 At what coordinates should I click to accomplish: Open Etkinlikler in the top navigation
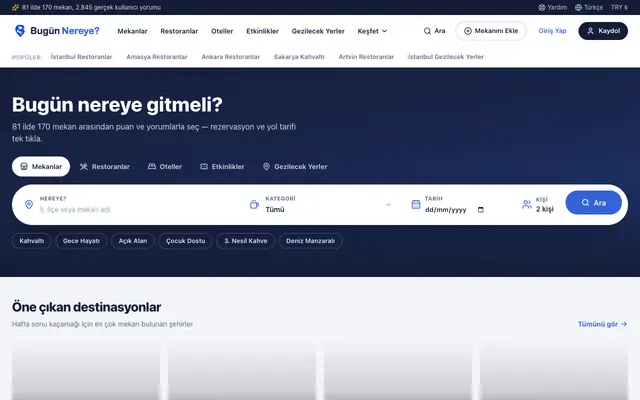click(262, 31)
